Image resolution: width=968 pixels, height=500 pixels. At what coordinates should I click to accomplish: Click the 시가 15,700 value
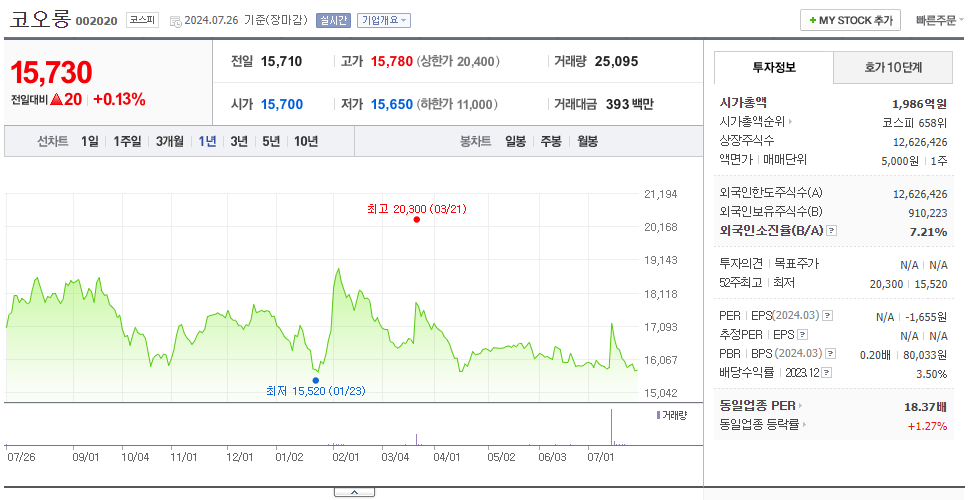click(x=282, y=104)
